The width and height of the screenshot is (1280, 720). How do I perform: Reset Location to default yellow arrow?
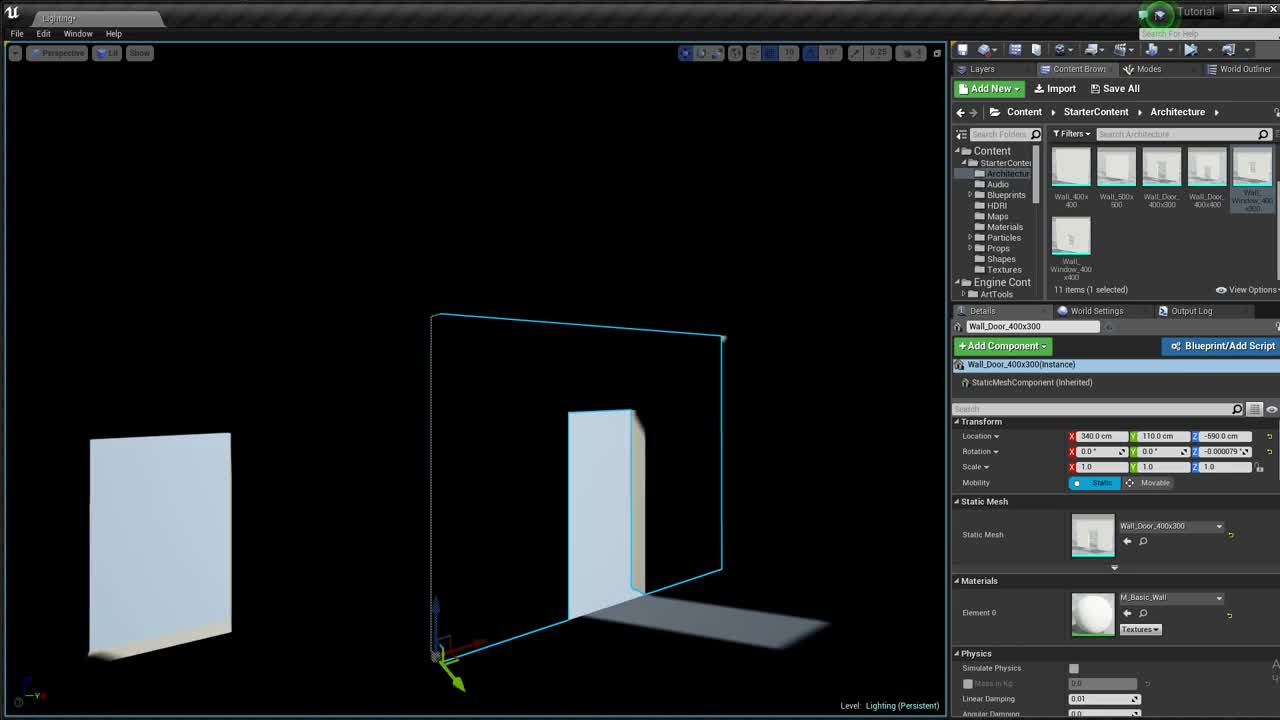click(x=1270, y=436)
